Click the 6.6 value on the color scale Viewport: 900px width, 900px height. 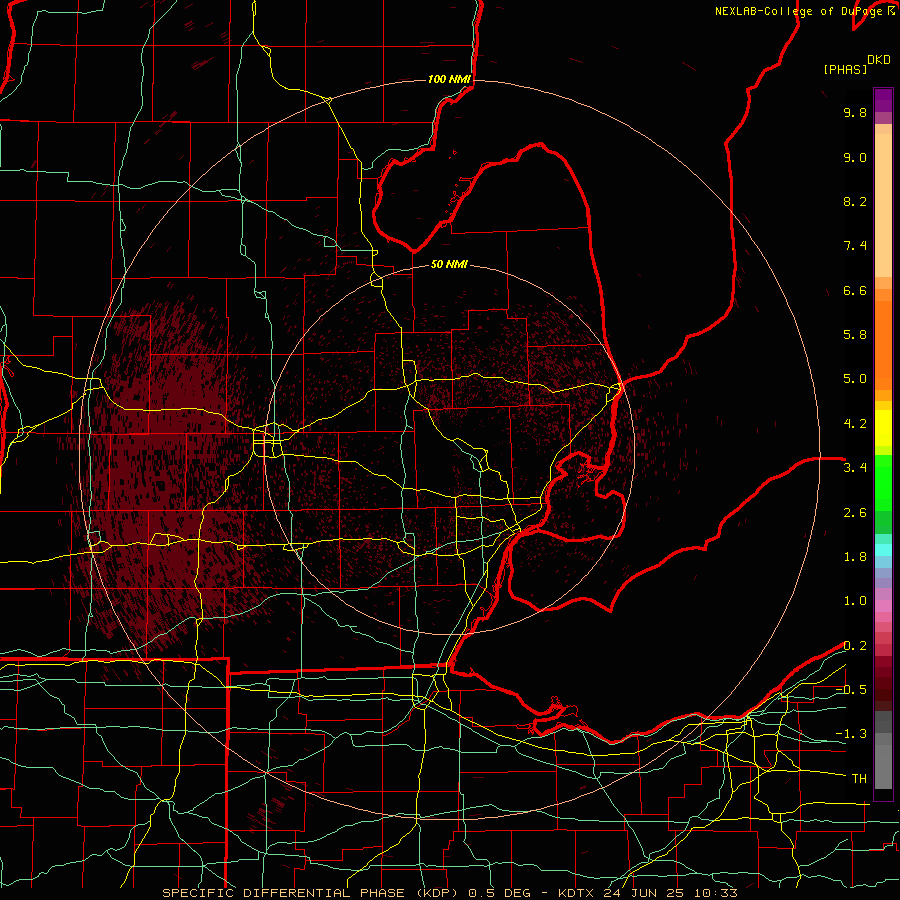click(x=855, y=290)
